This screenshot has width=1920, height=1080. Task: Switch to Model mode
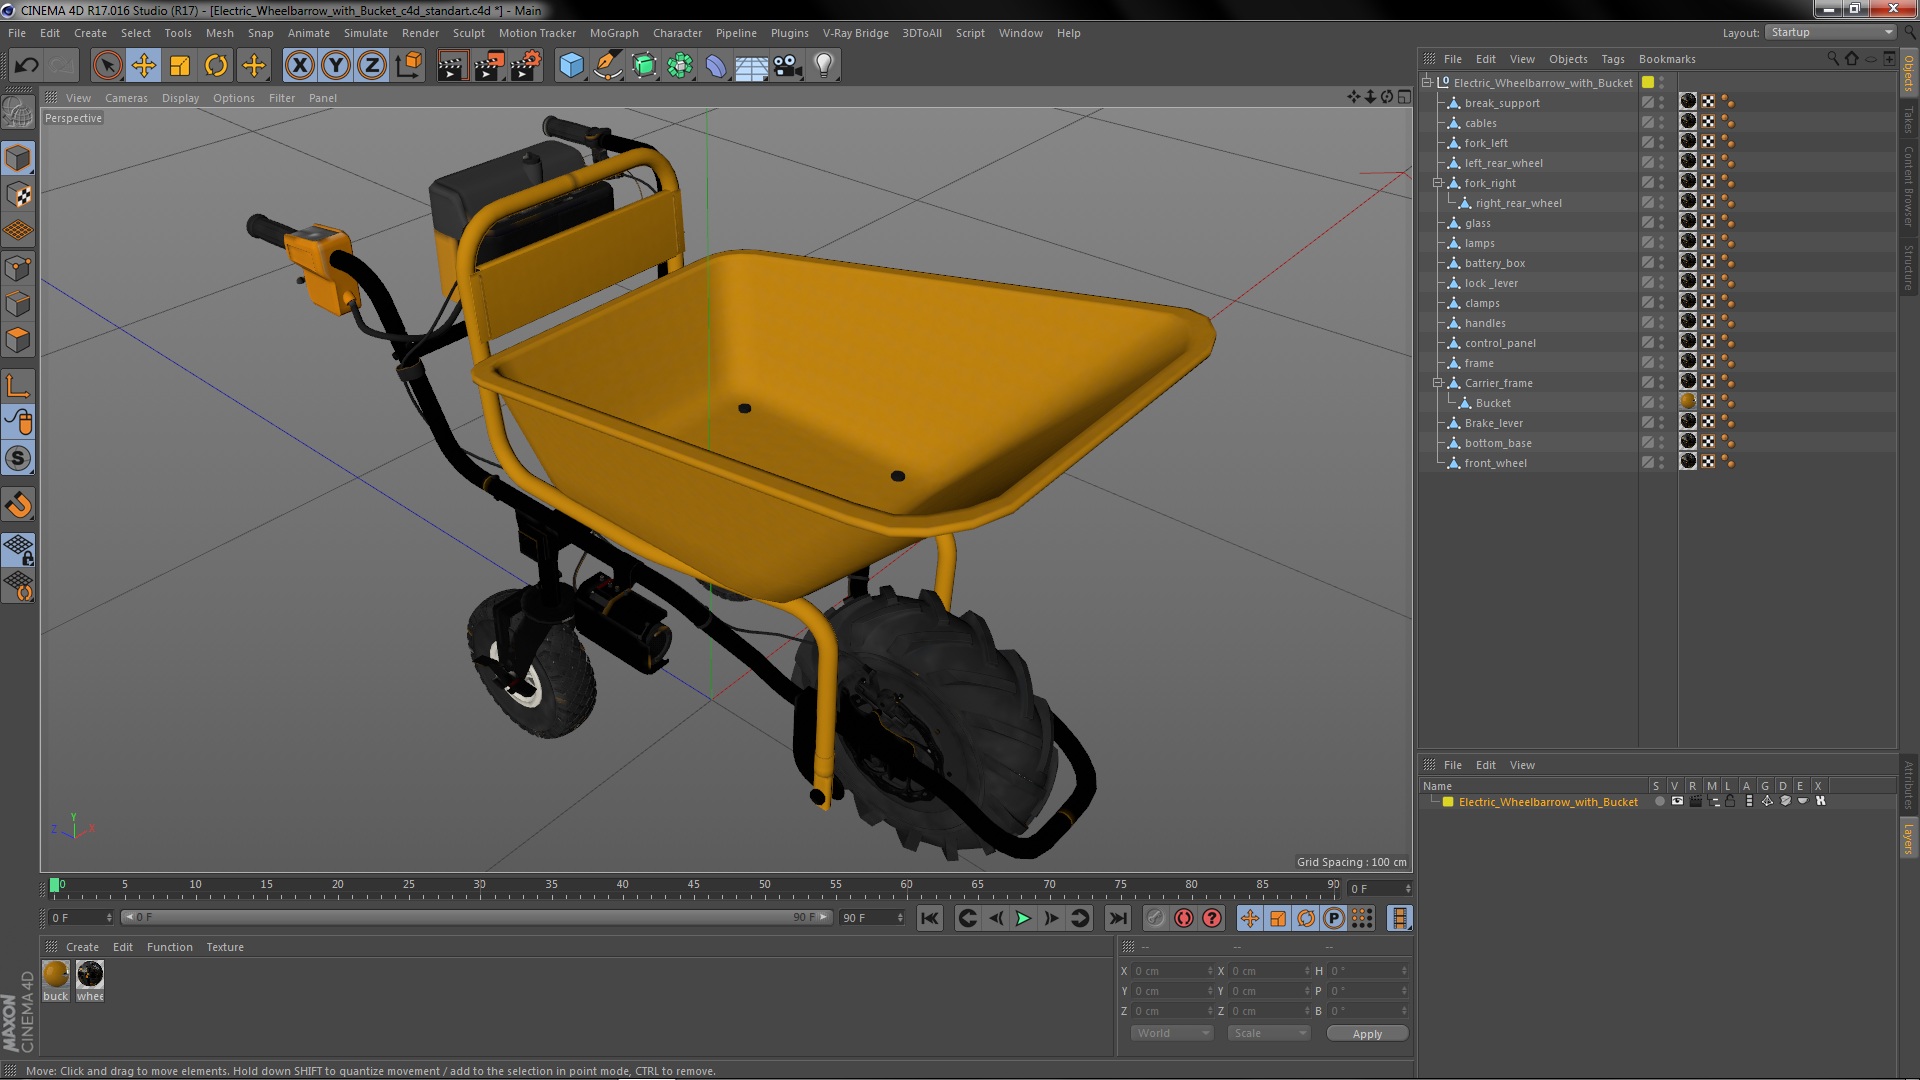(x=18, y=158)
